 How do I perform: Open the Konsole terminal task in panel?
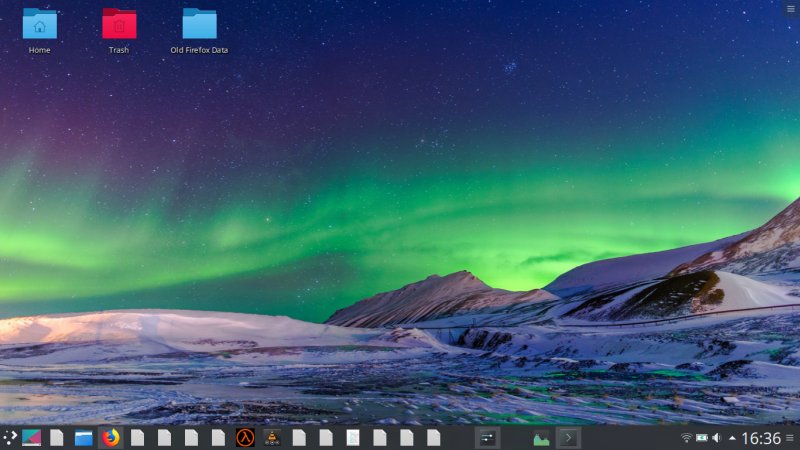click(x=568, y=438)
